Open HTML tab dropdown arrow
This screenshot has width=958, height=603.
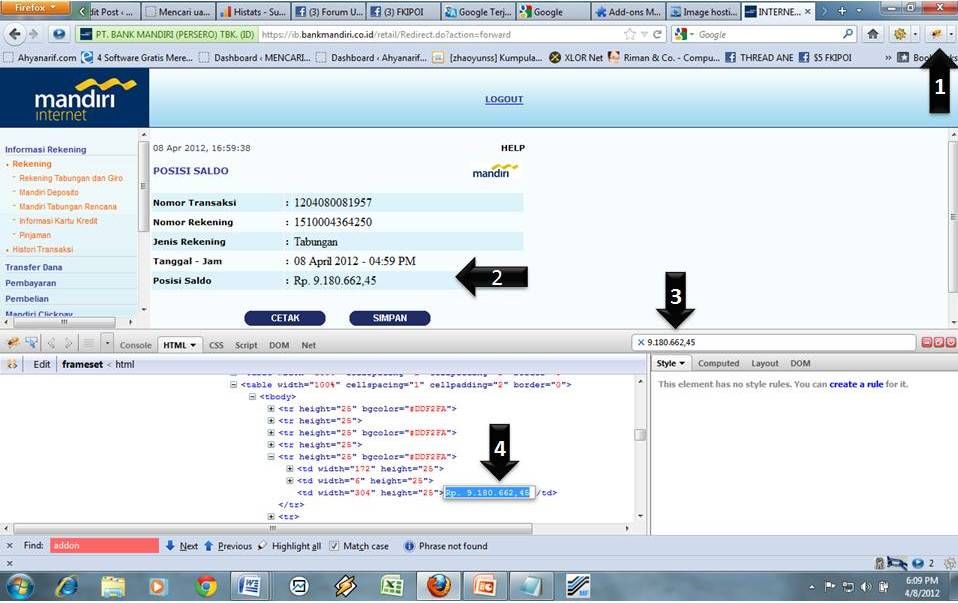click(x=193, y=345)
